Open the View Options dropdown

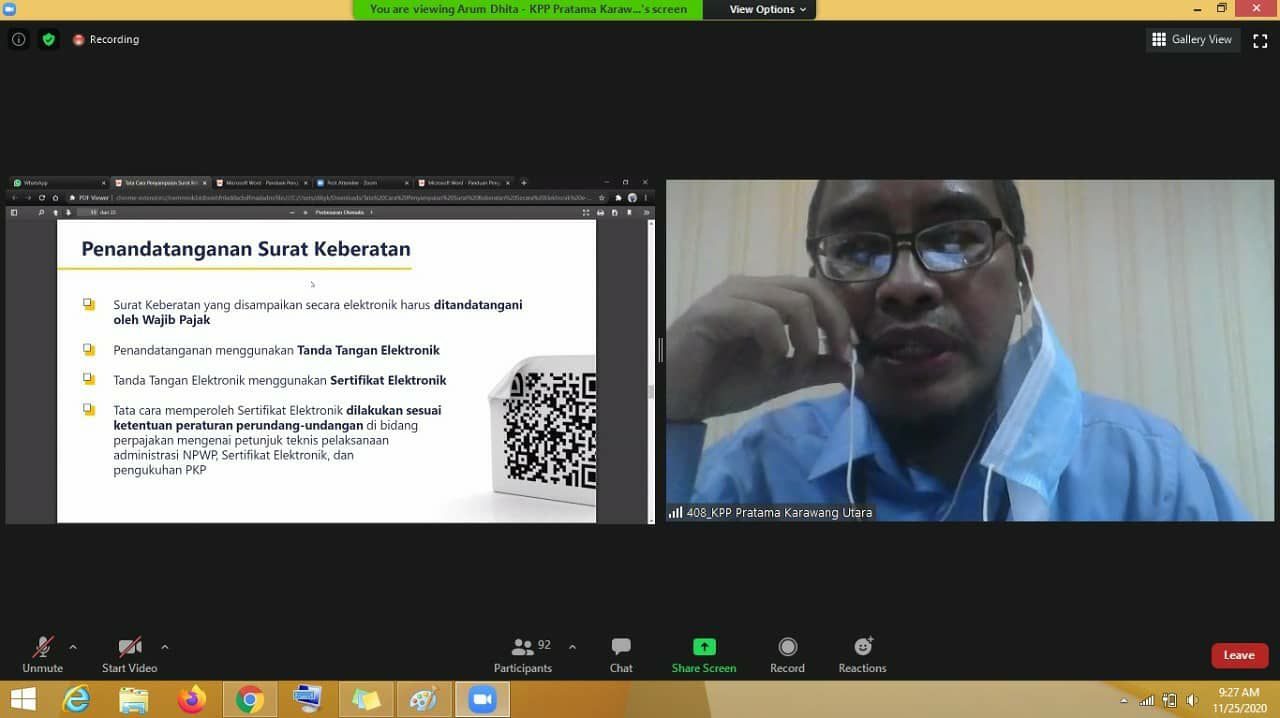pos(760,9)
